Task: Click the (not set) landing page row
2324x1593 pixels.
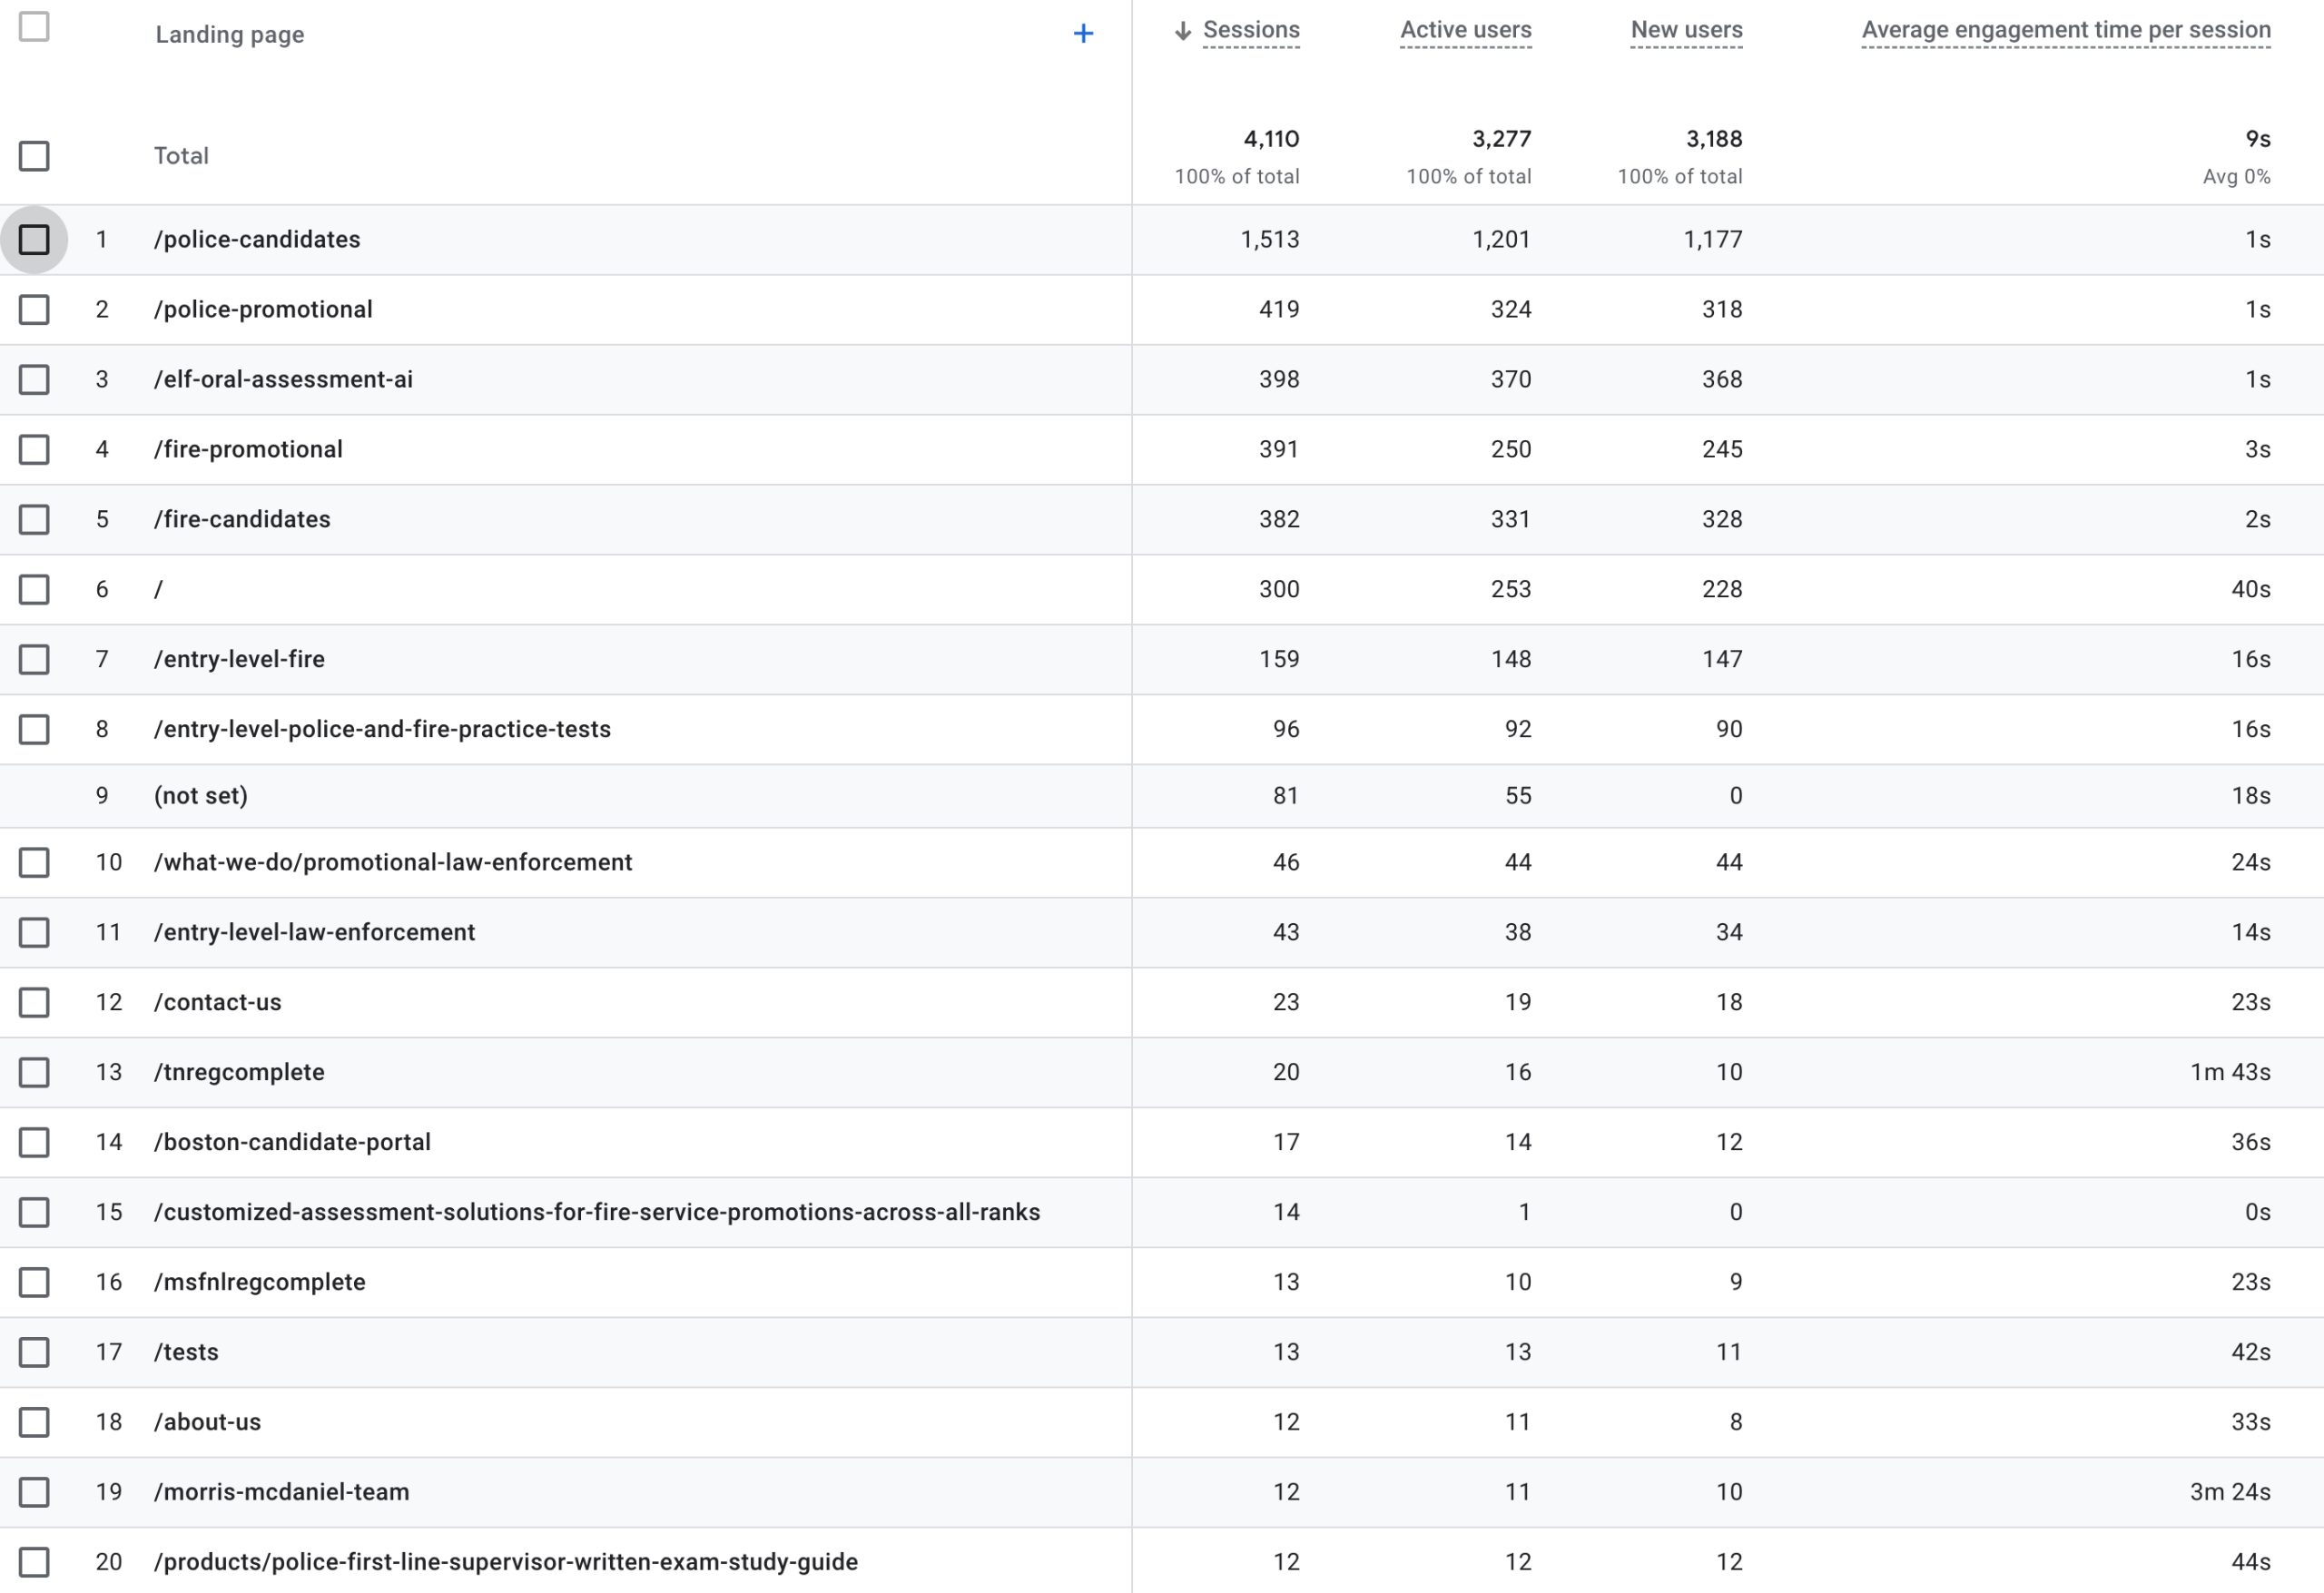Action: 201,796
